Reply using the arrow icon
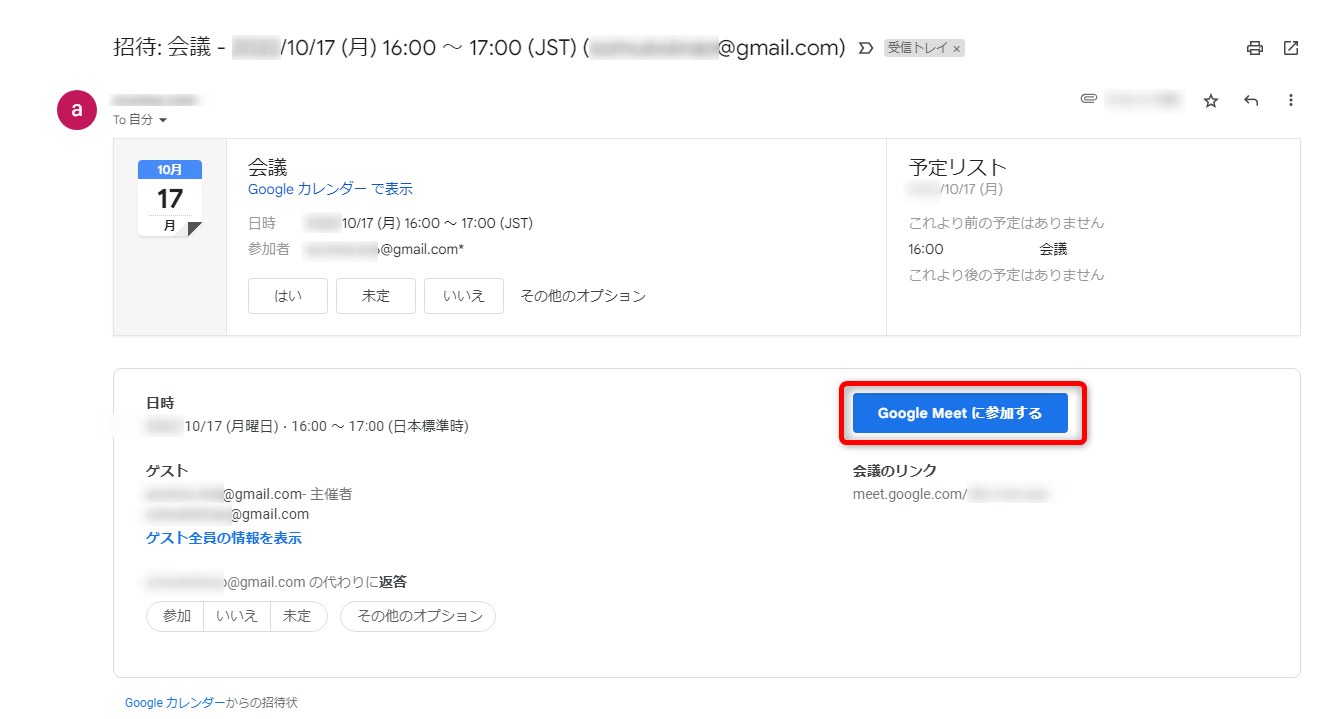Viewport: 1344px width, 719px height. coord(1251,100)
